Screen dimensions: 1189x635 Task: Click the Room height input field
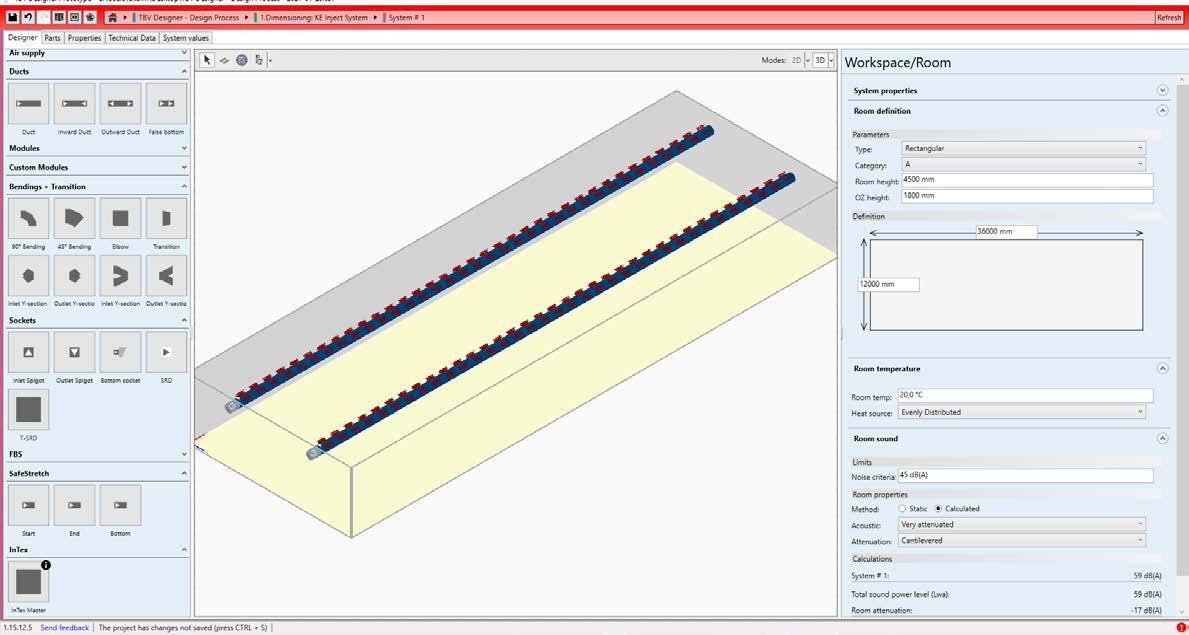pos(1027,180)
